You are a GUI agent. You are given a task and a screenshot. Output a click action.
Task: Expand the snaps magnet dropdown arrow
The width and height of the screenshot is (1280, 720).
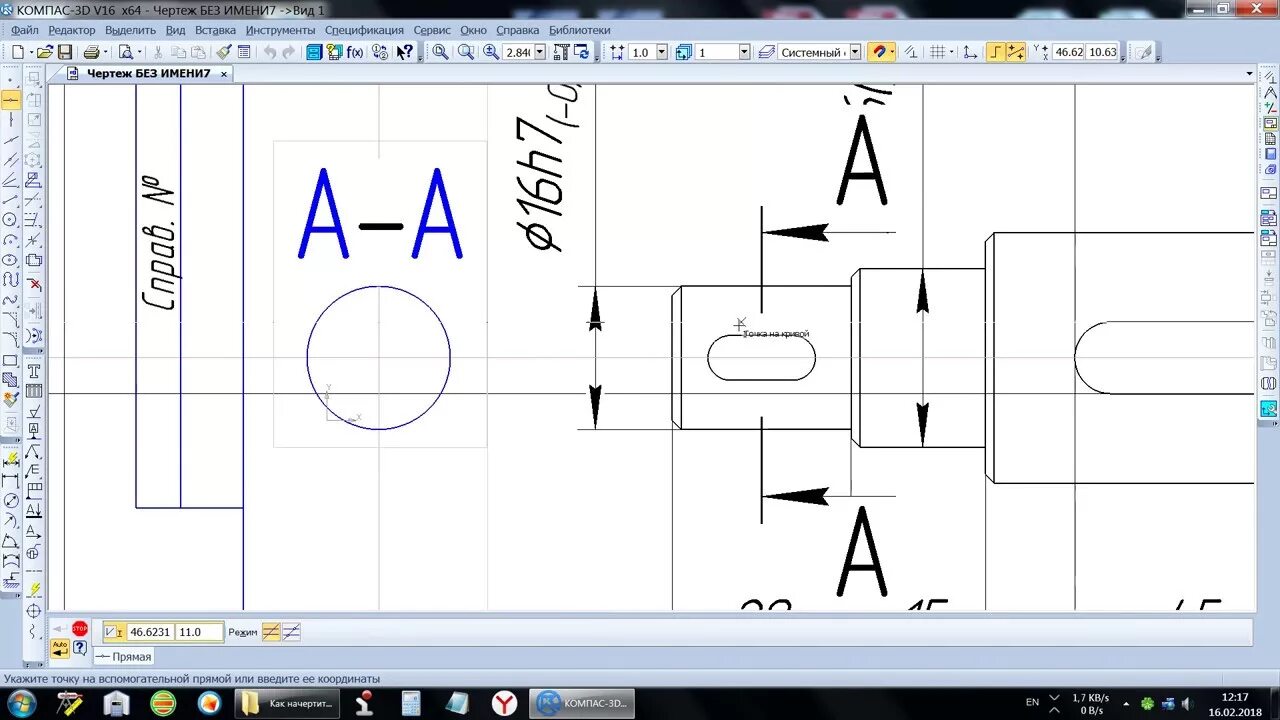(891, 52)
